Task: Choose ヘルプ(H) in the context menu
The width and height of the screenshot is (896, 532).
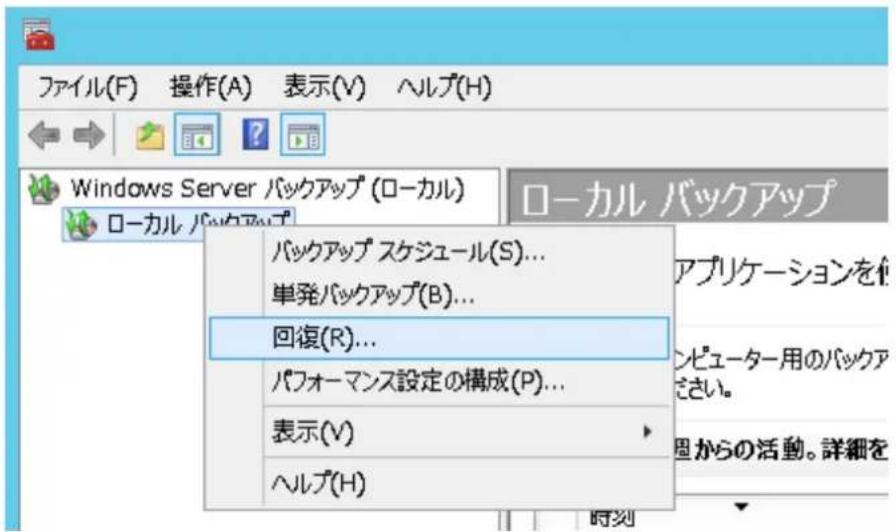Action: 439,483
